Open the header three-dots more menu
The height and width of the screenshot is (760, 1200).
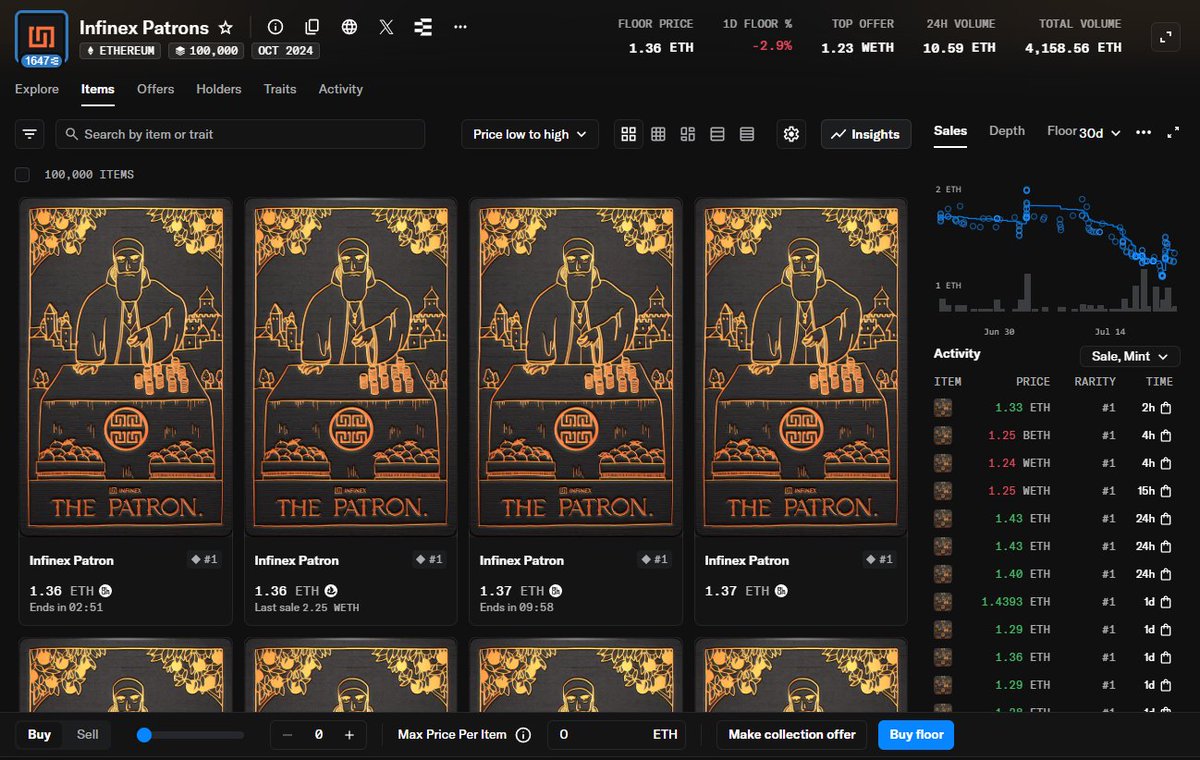(460, 27)
